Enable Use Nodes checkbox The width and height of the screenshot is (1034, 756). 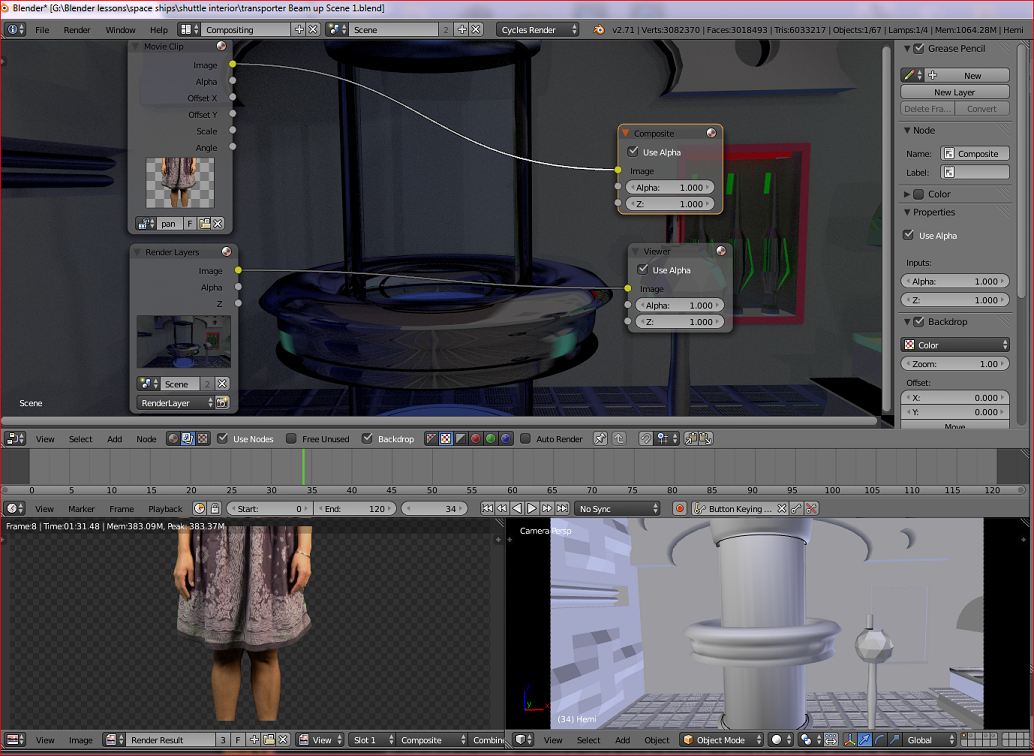pyautogui.click(x=223, y=438)
